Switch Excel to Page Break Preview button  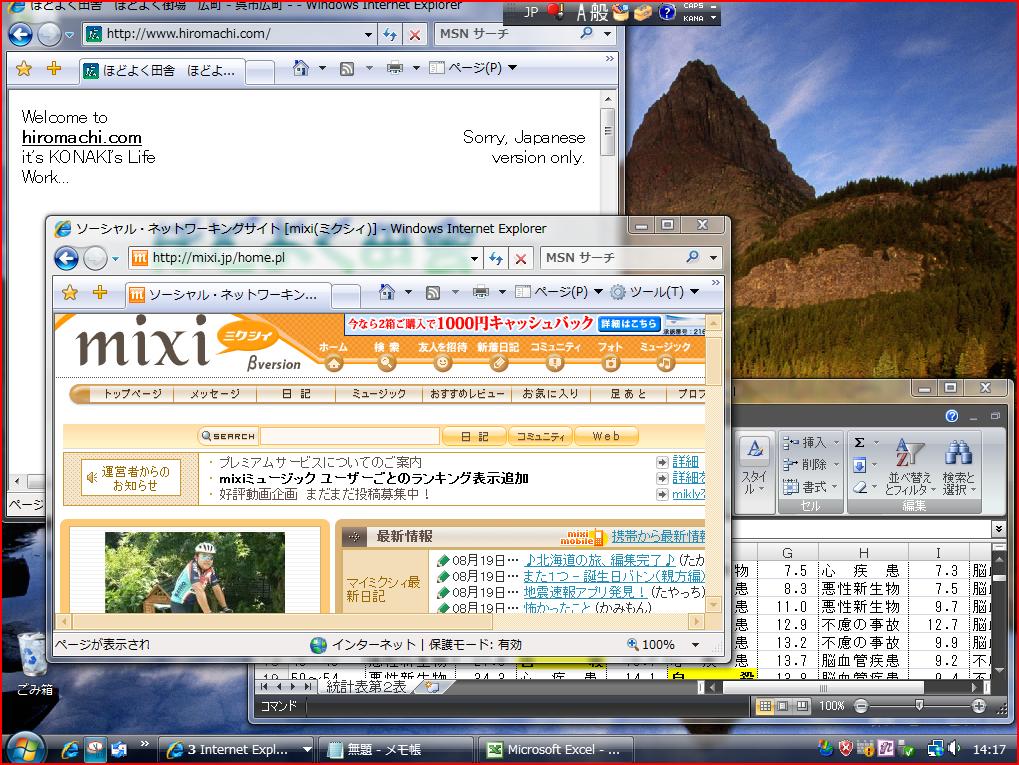[803, 706]
